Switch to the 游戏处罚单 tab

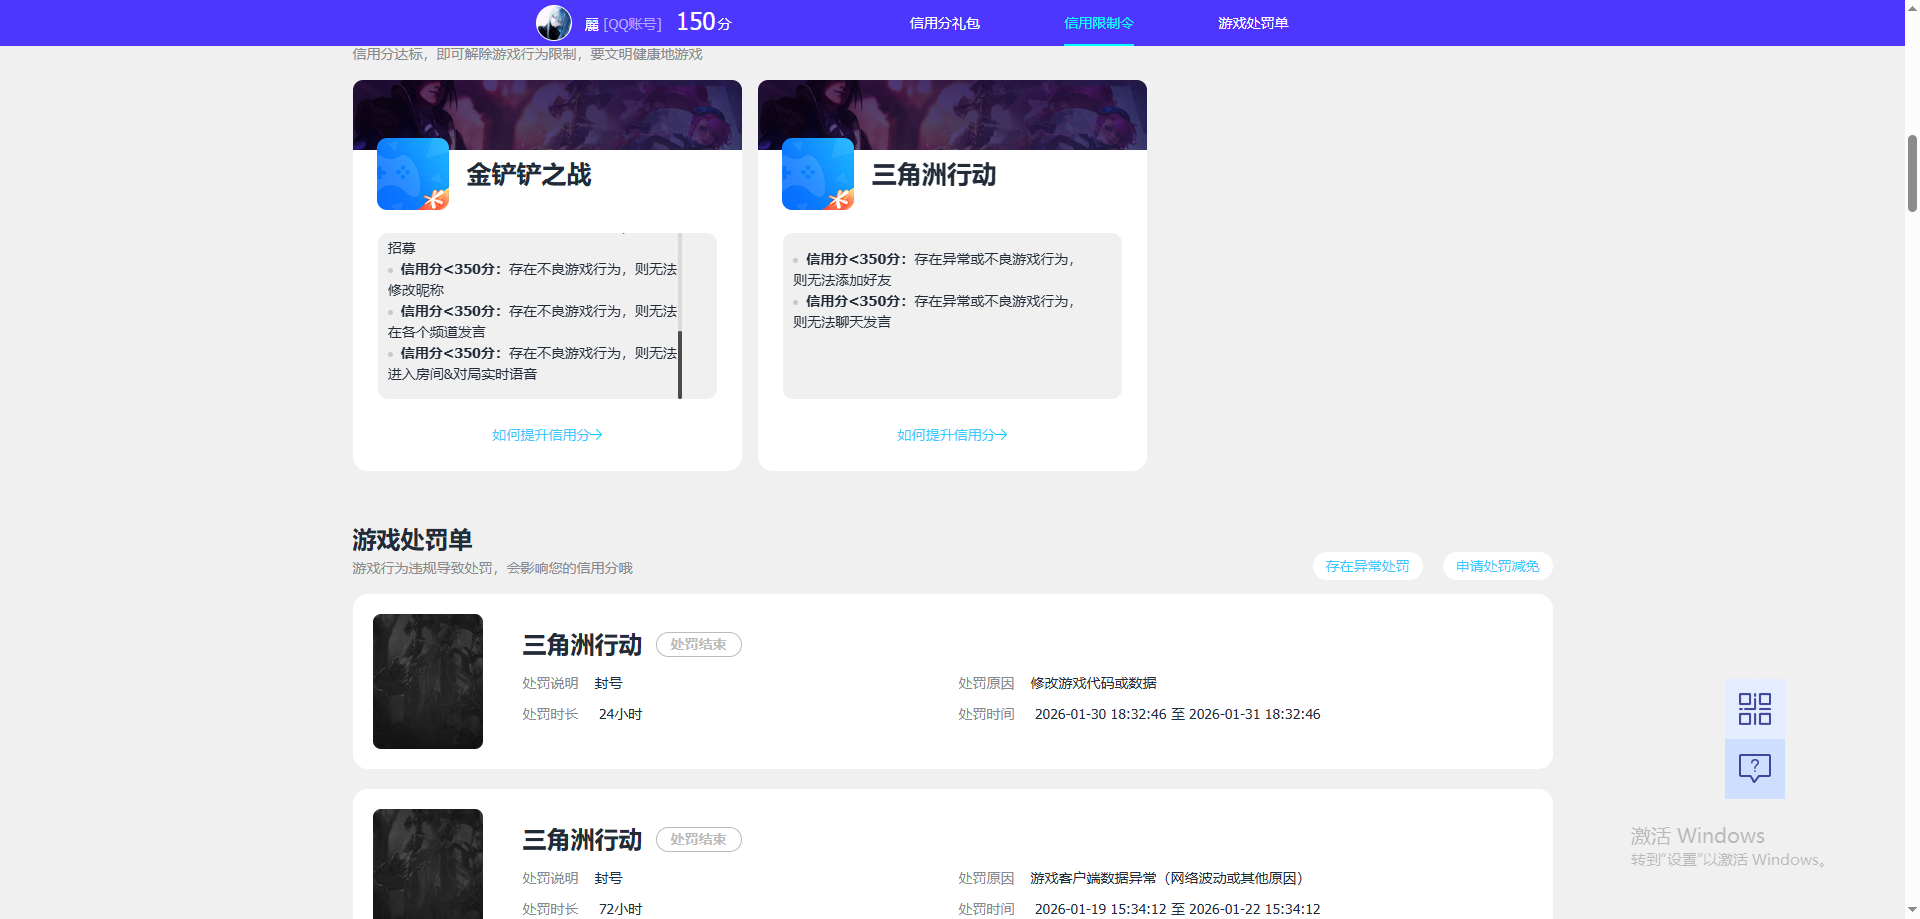point(1253,22)
